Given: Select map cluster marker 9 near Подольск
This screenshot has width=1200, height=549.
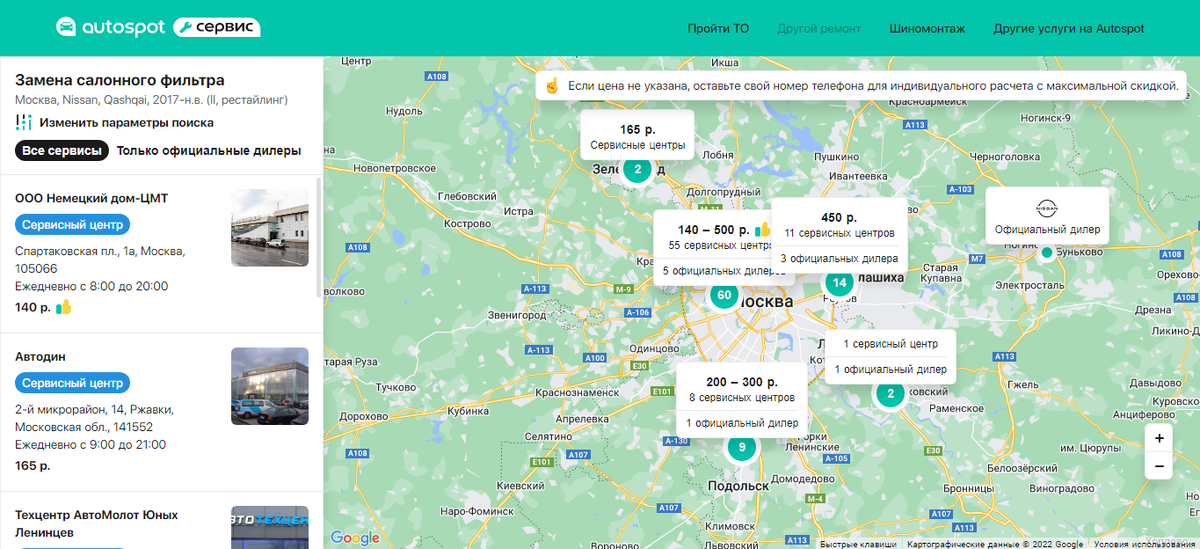Looking at the screenshot, I should point(742,447).
